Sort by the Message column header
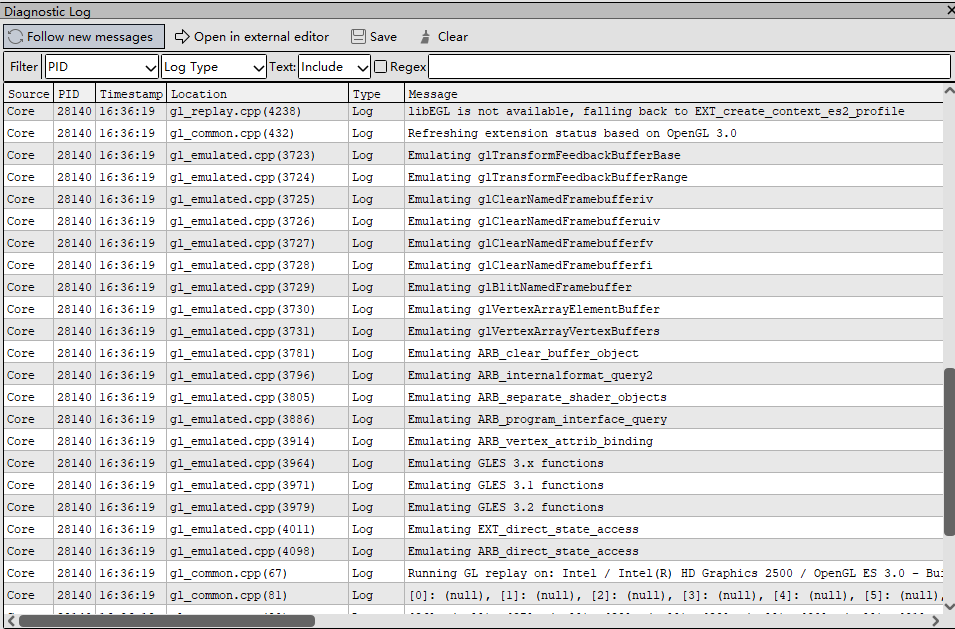Screen dimensions: 955x629 point(674,94)
